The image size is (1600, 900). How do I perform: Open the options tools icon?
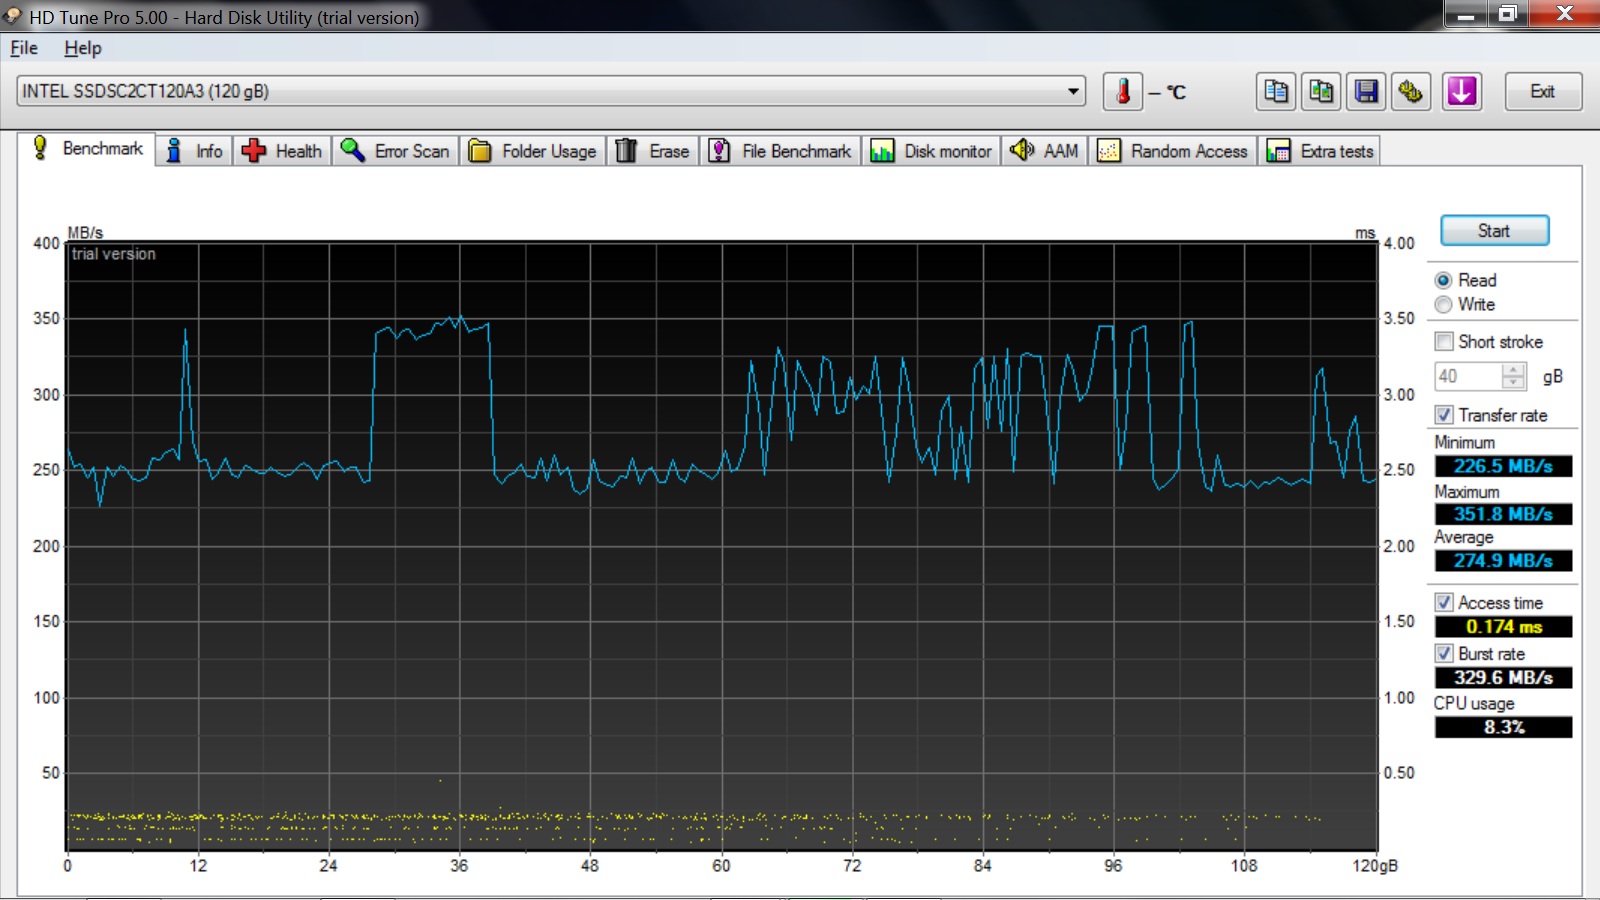pos(1411,92)
